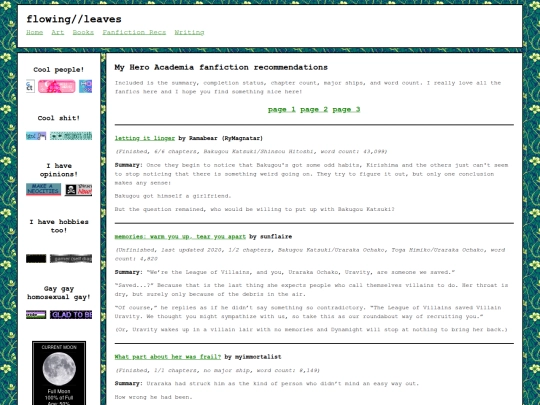Click the 'How wrong he had been.' line

(153, 397)
